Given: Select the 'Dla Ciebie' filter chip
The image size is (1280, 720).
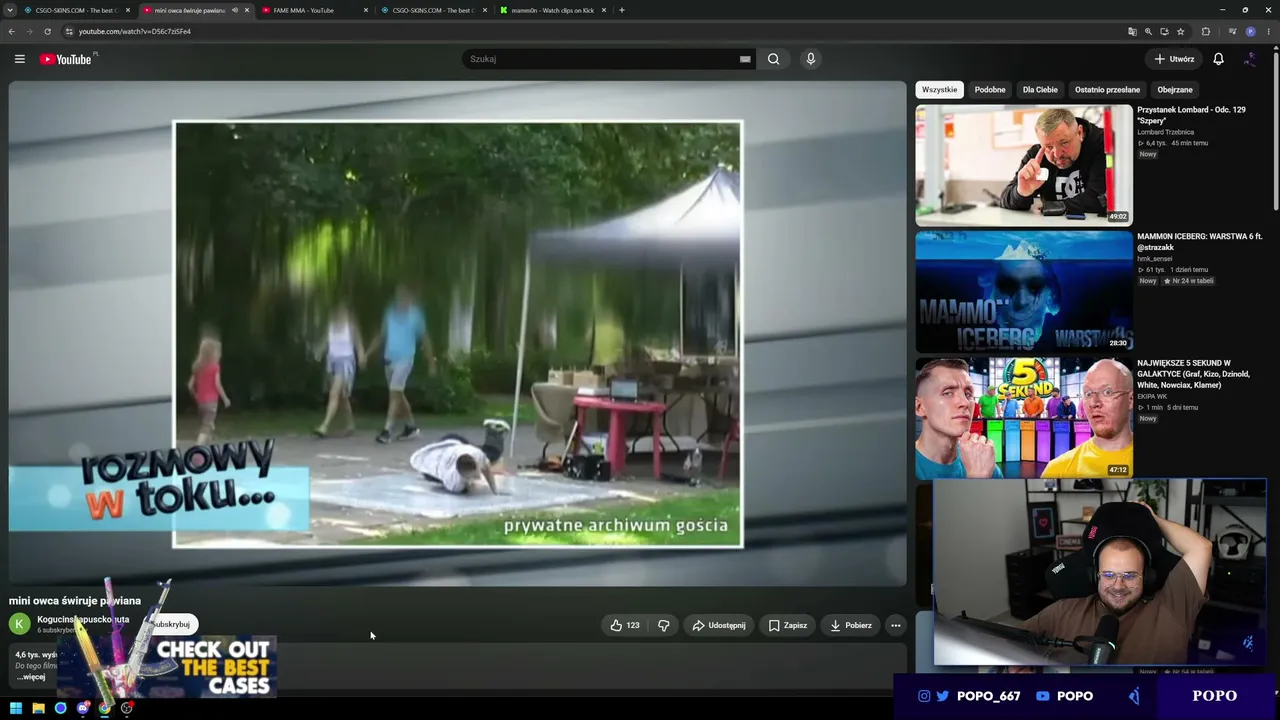Looking at the screenshot, I should tap(1040, 90).
